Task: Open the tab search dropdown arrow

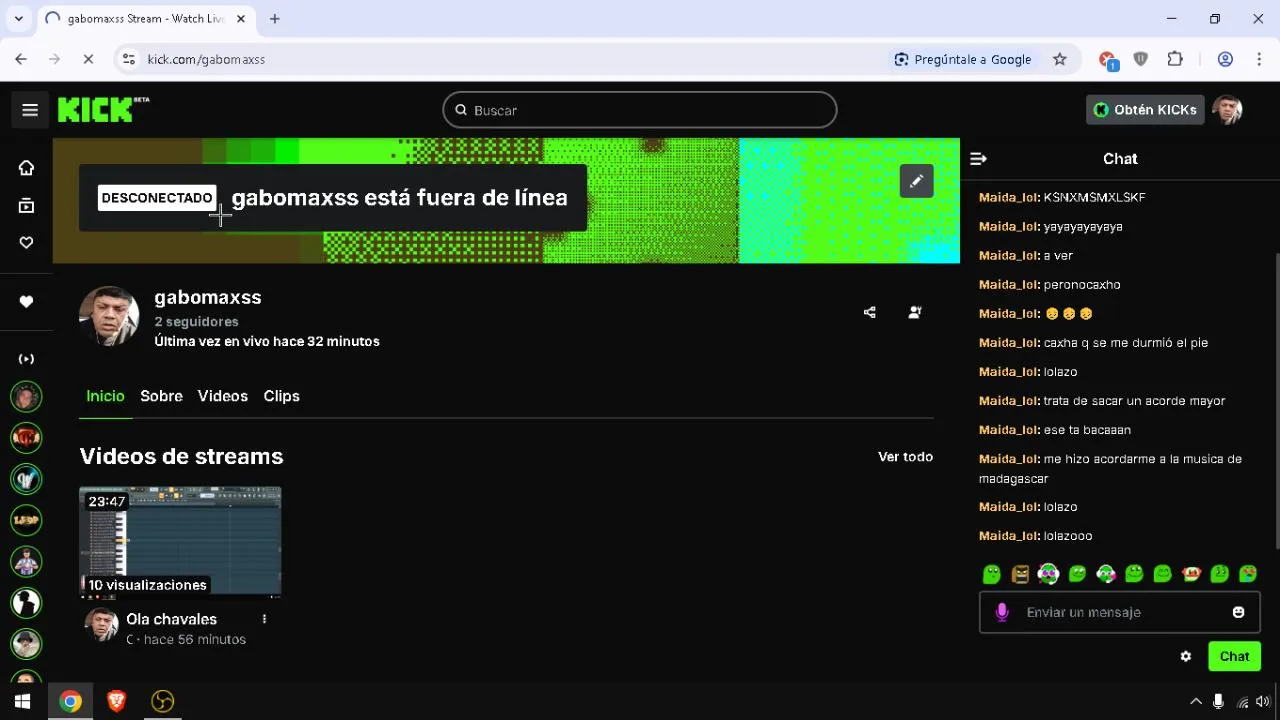Action: tap(18, 19)
